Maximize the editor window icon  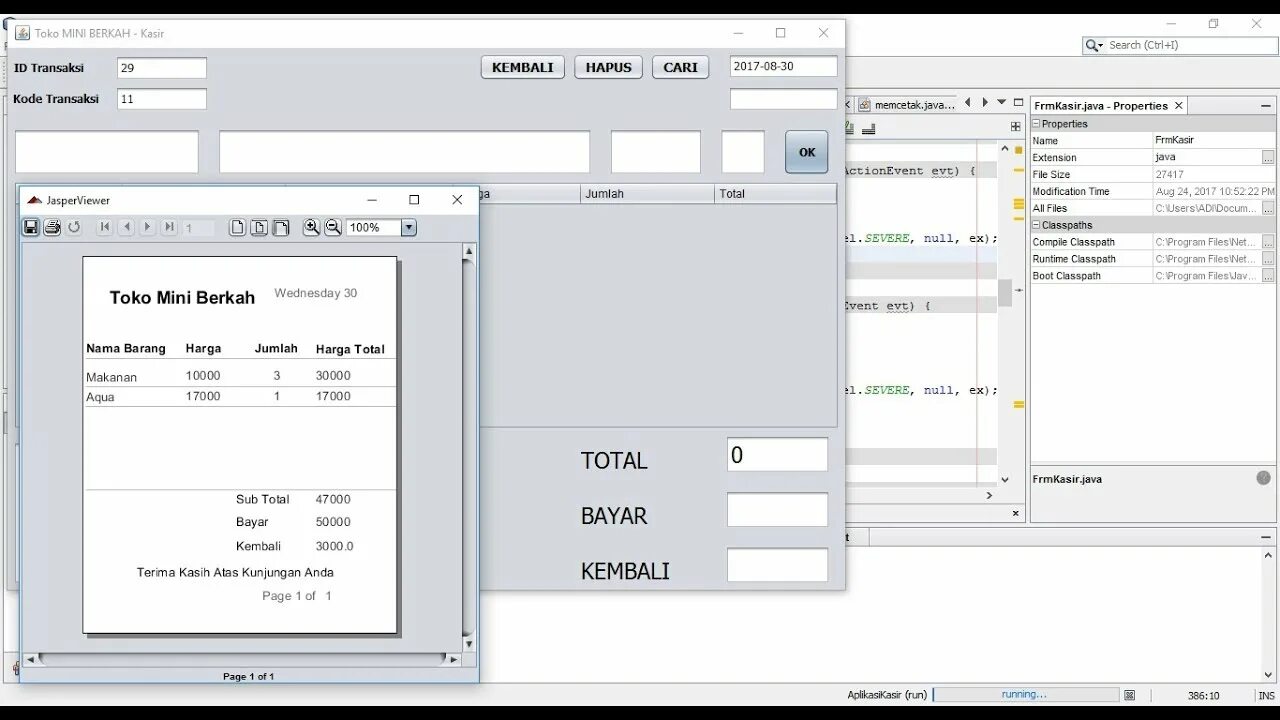1018,102
